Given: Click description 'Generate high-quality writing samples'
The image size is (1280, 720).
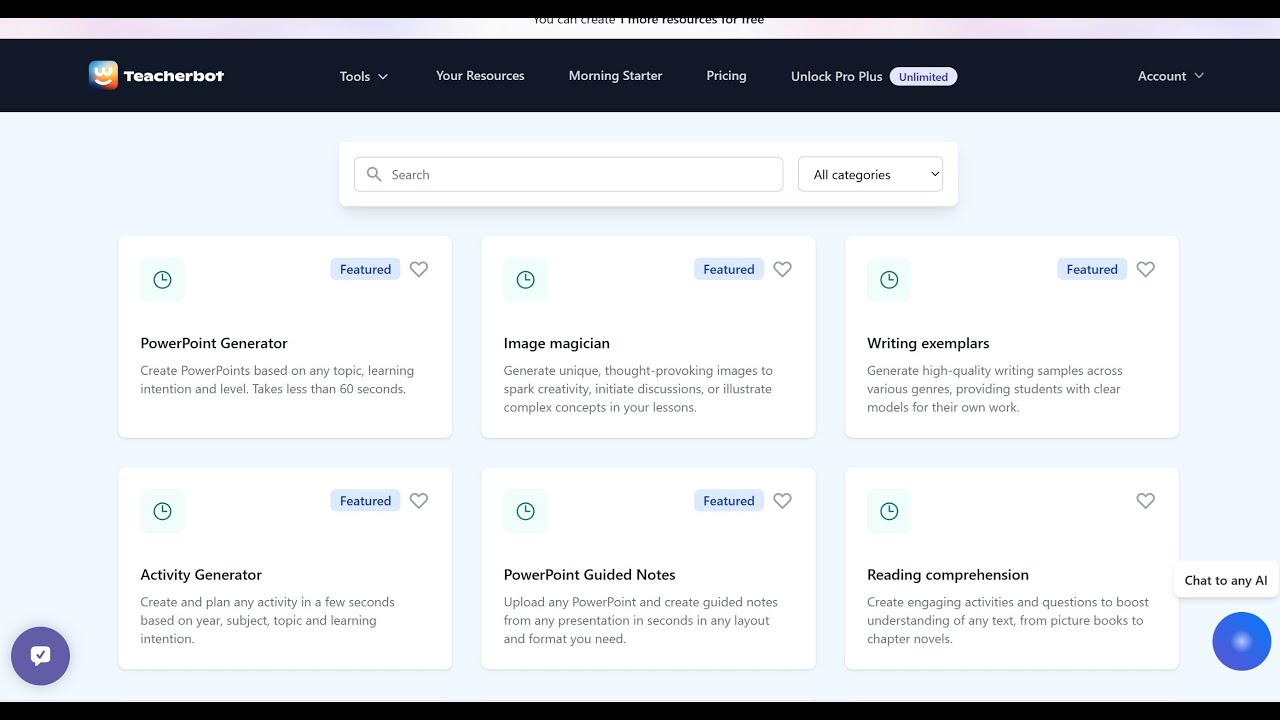Looking at the screenshot, I should point(994,389).
